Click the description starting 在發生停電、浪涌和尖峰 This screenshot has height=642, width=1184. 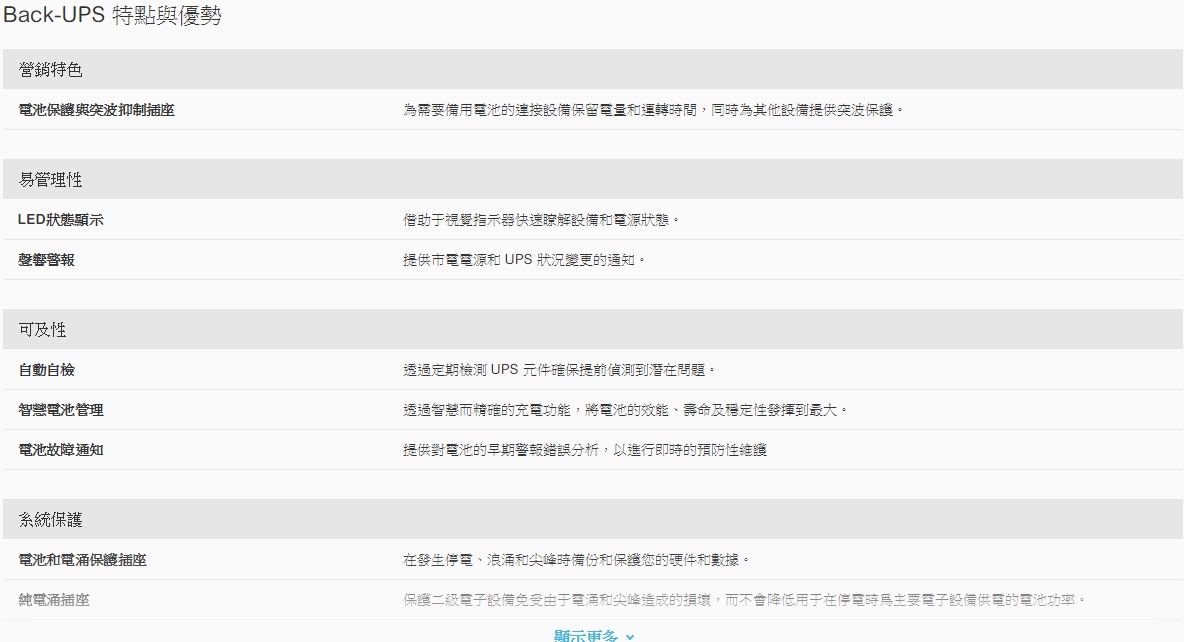coord(576,560)
